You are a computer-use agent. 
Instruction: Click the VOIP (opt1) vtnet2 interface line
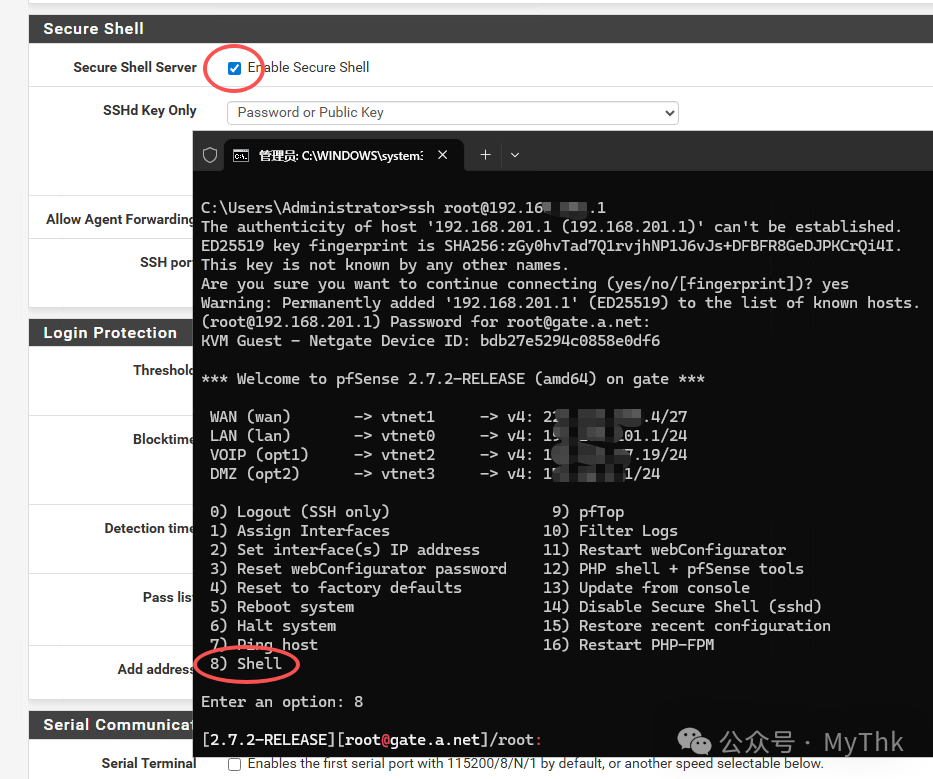coord(448,455)
